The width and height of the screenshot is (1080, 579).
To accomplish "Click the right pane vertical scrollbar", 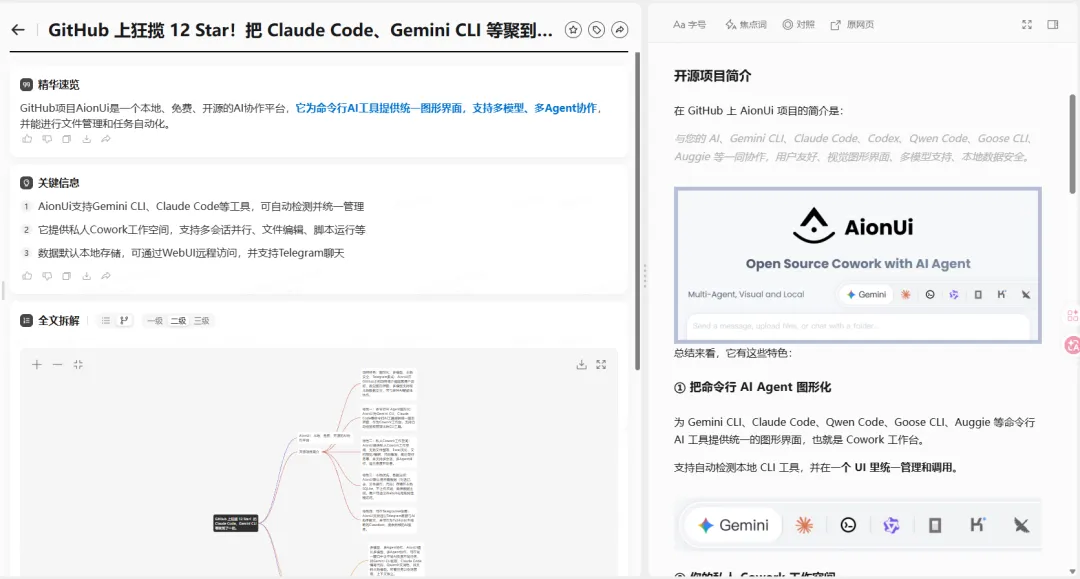I will click(1072, 145).
